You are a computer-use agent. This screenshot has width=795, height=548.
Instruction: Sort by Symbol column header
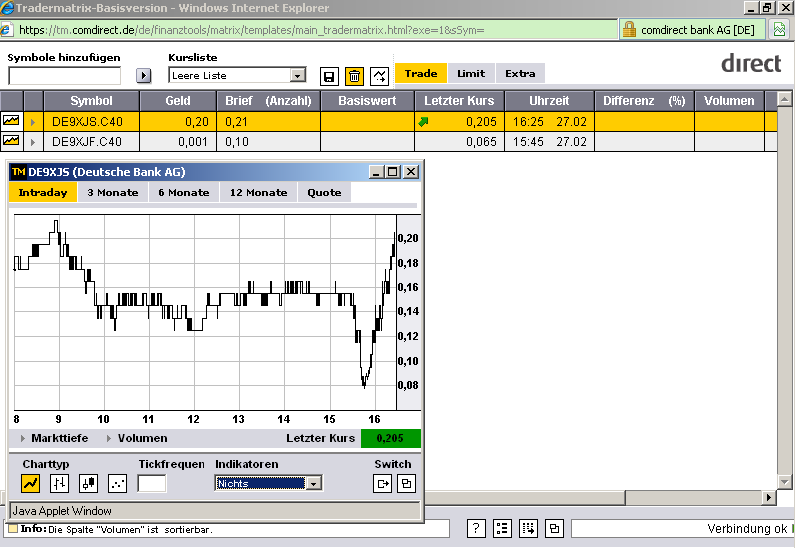pyautogui.click(x=91, y=100)
